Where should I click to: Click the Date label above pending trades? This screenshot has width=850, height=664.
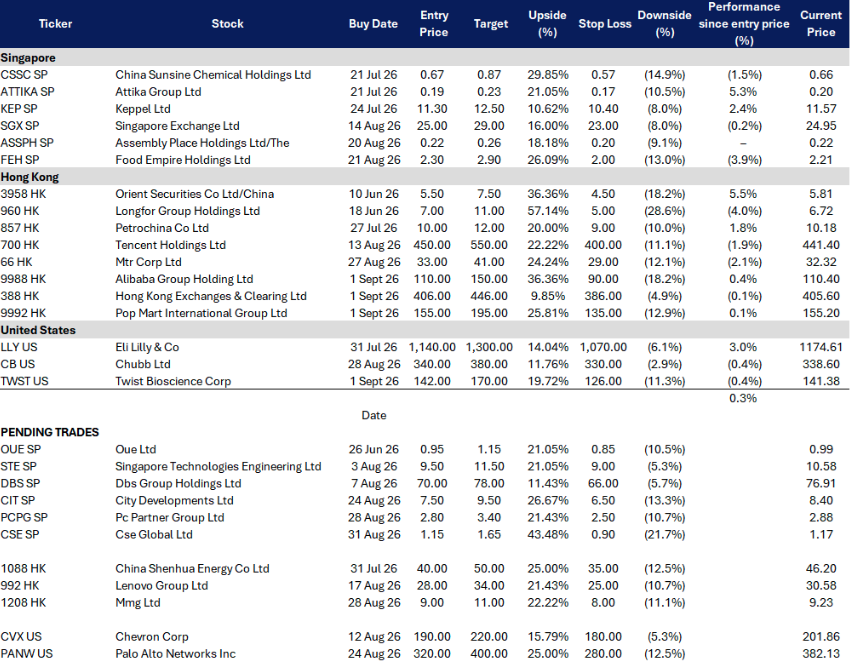tap(374, 415)
